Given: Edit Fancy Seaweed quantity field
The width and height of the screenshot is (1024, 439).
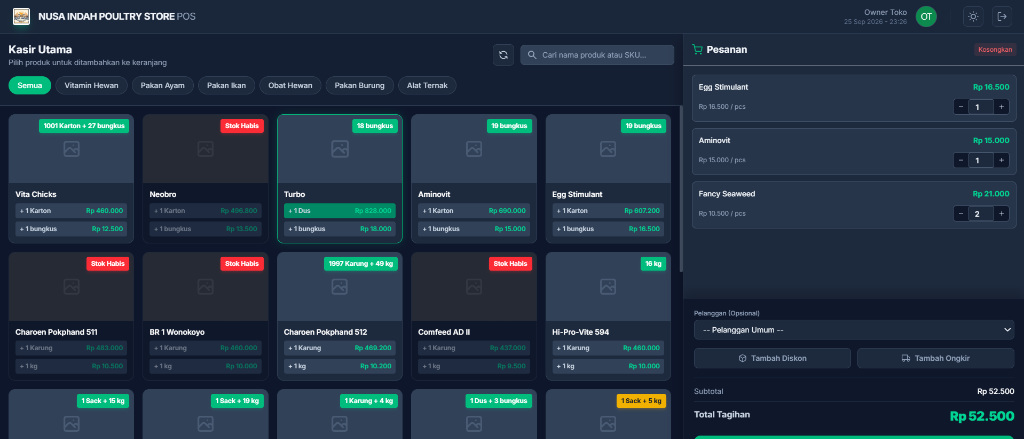Looking at the screenshot, I should click(x=981, y=214).
